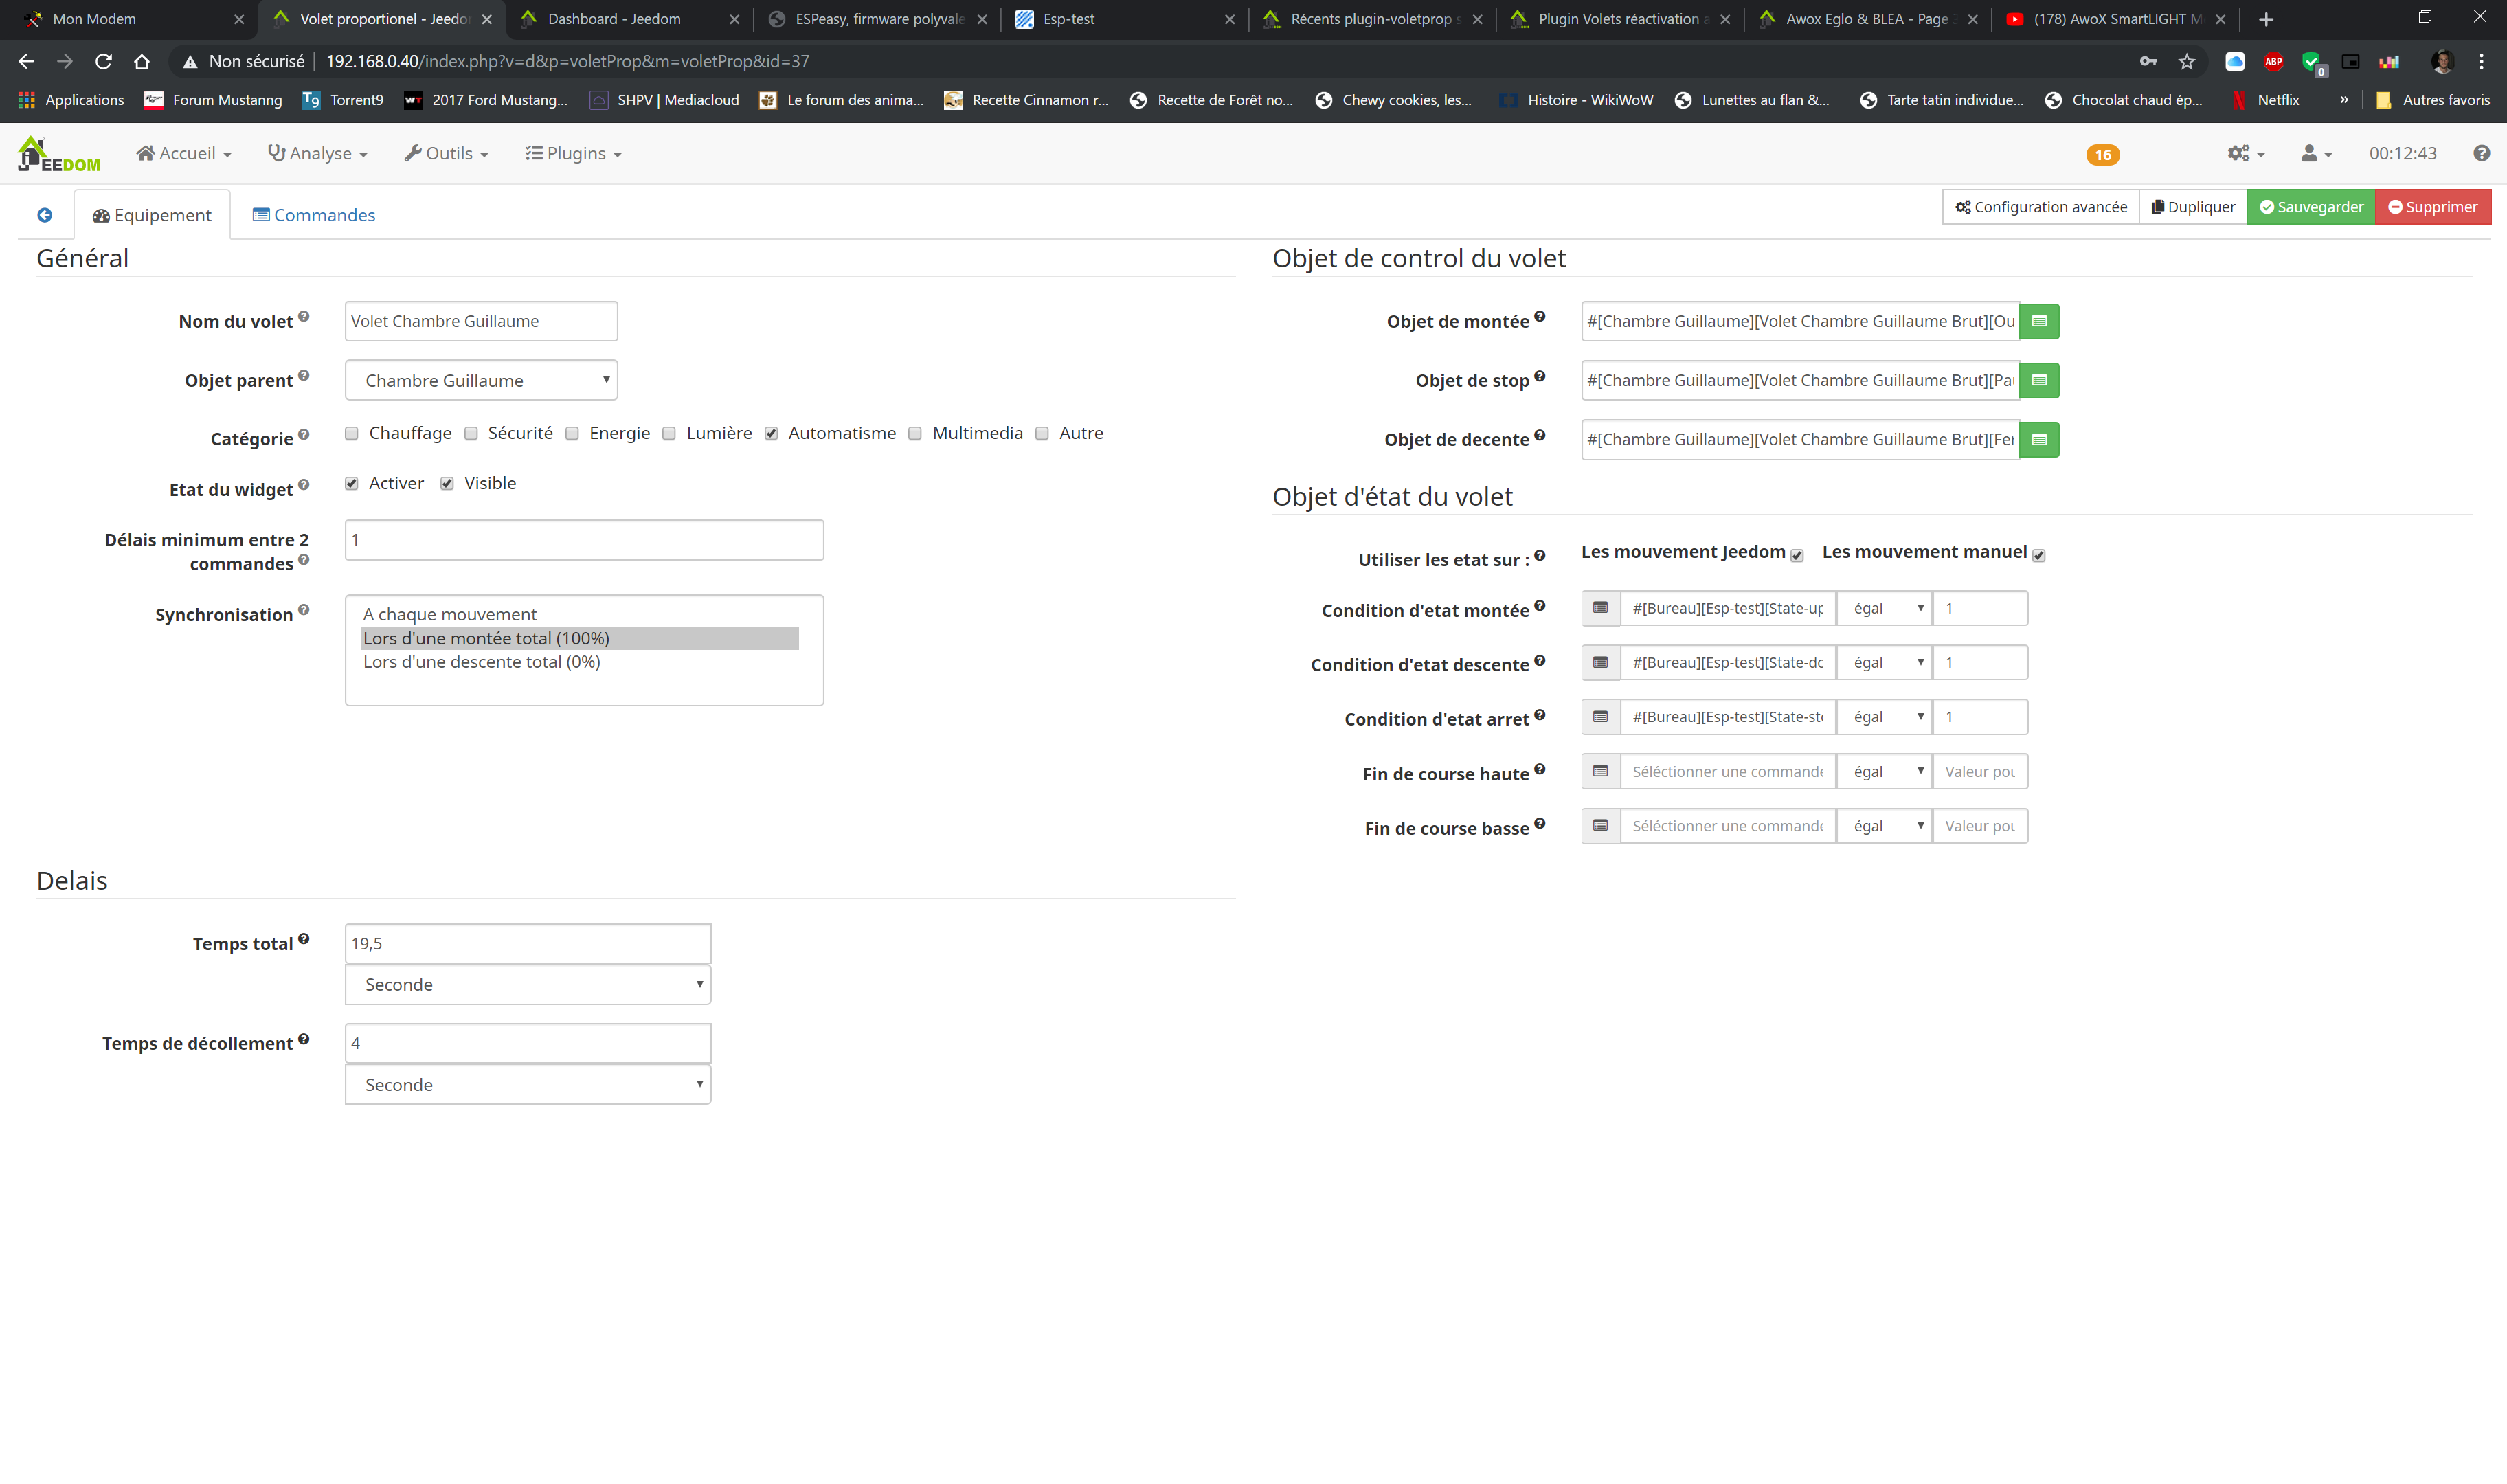Pick command for Fin de course basse
The height and width of the screenshot is (1484, 2507).
click(1600, 826)
